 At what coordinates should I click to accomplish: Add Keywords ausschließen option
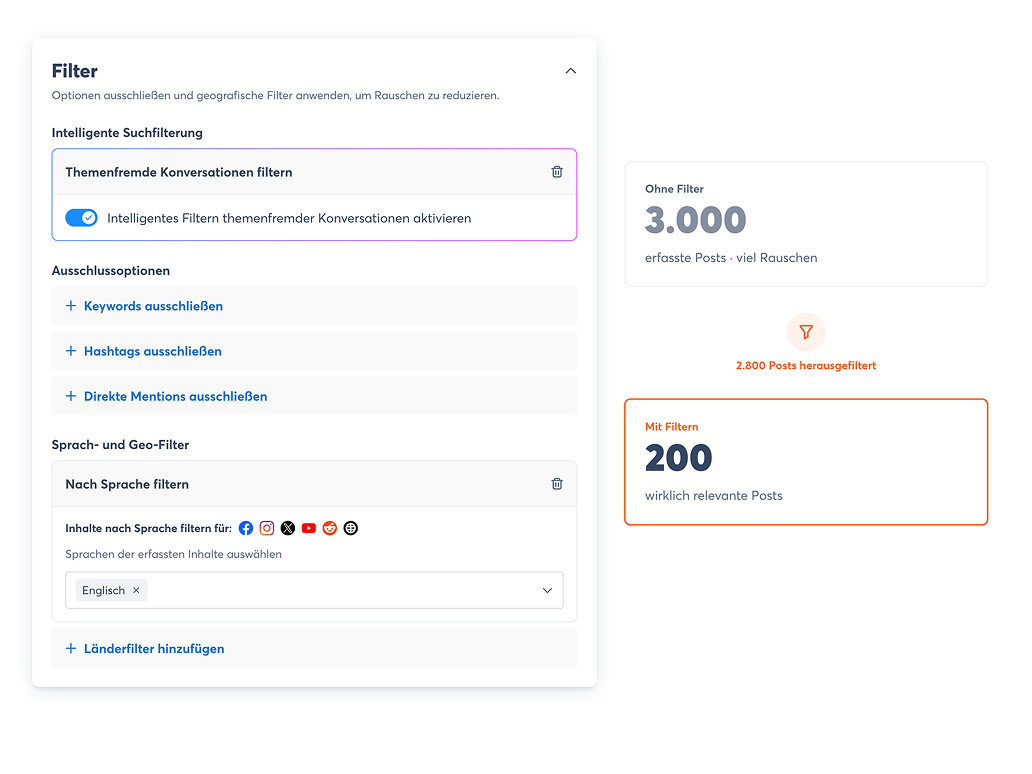pos(315,306)
